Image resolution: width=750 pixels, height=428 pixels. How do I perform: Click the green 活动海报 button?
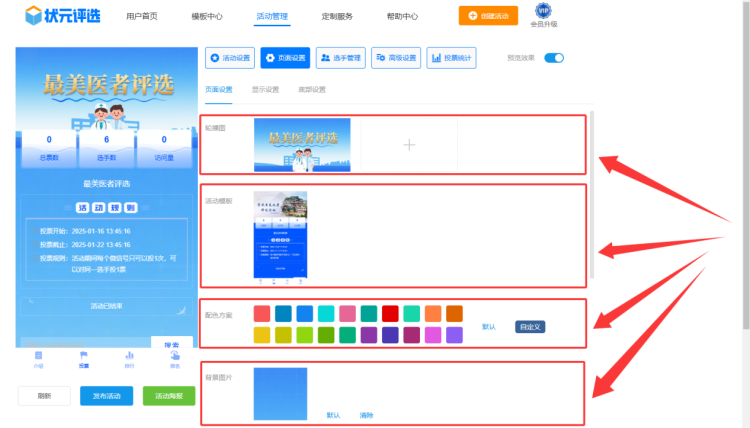[x=169, y=396]
